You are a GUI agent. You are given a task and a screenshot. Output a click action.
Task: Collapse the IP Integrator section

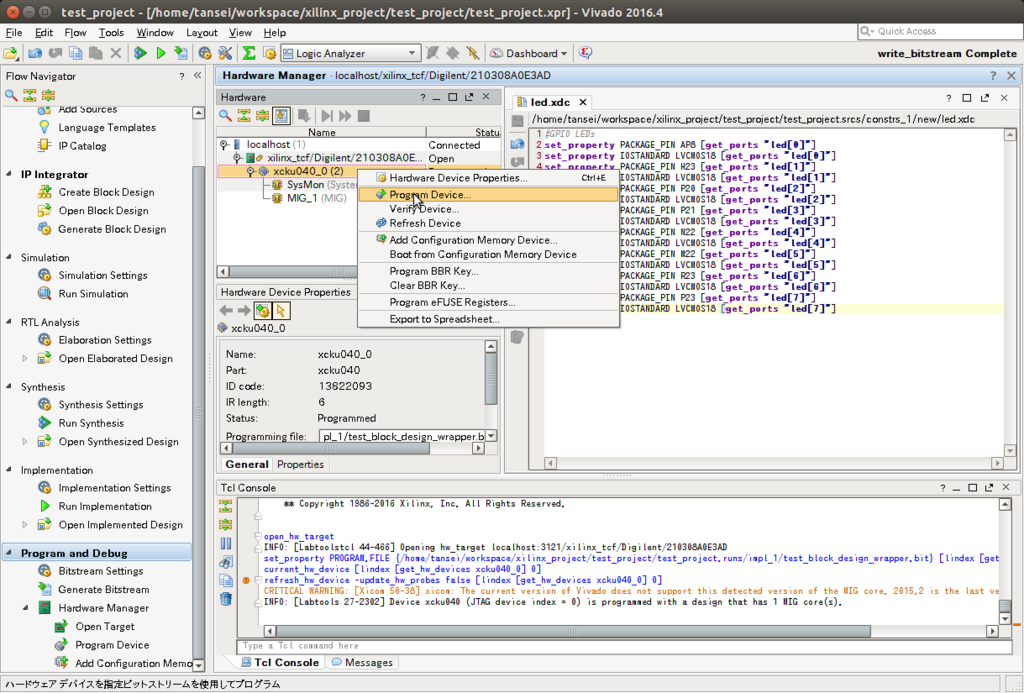pyautogui.click(x=9, y=174)
